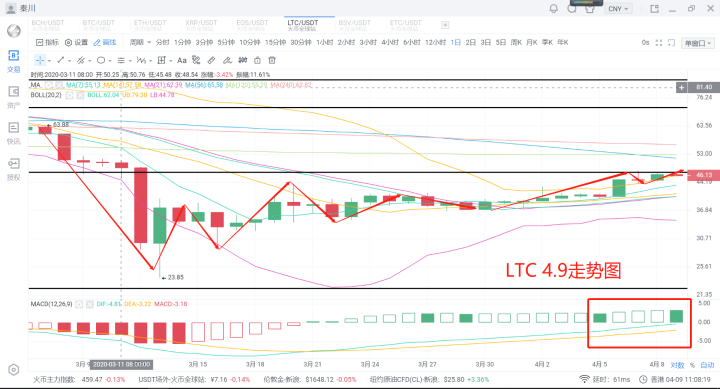The width and height of the screenshot is (720, 389).
Task: Expand horizontal lines tool options arrow
Action: pyautogui.click(x=130, y=61)
